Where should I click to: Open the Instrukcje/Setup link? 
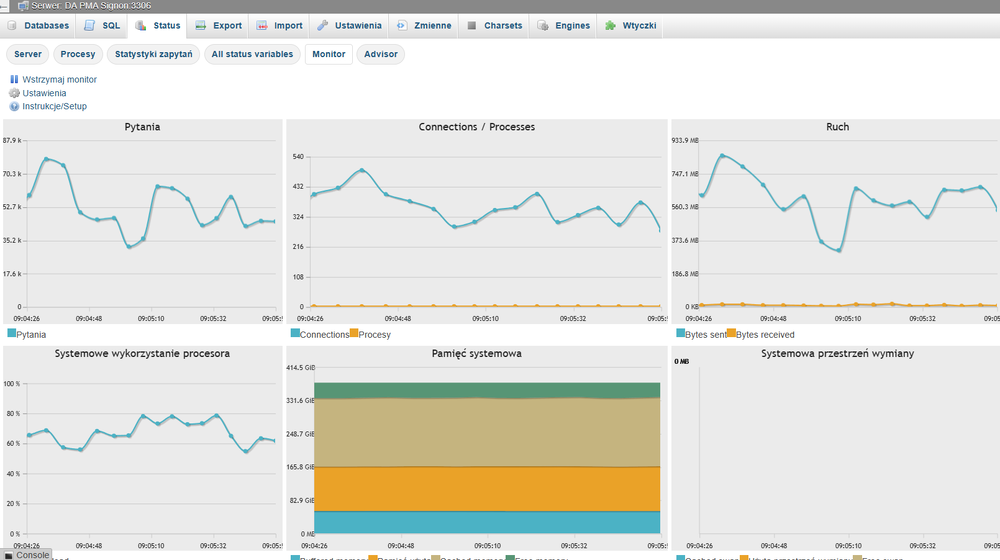pyautogui.click(x=55, y=106)
